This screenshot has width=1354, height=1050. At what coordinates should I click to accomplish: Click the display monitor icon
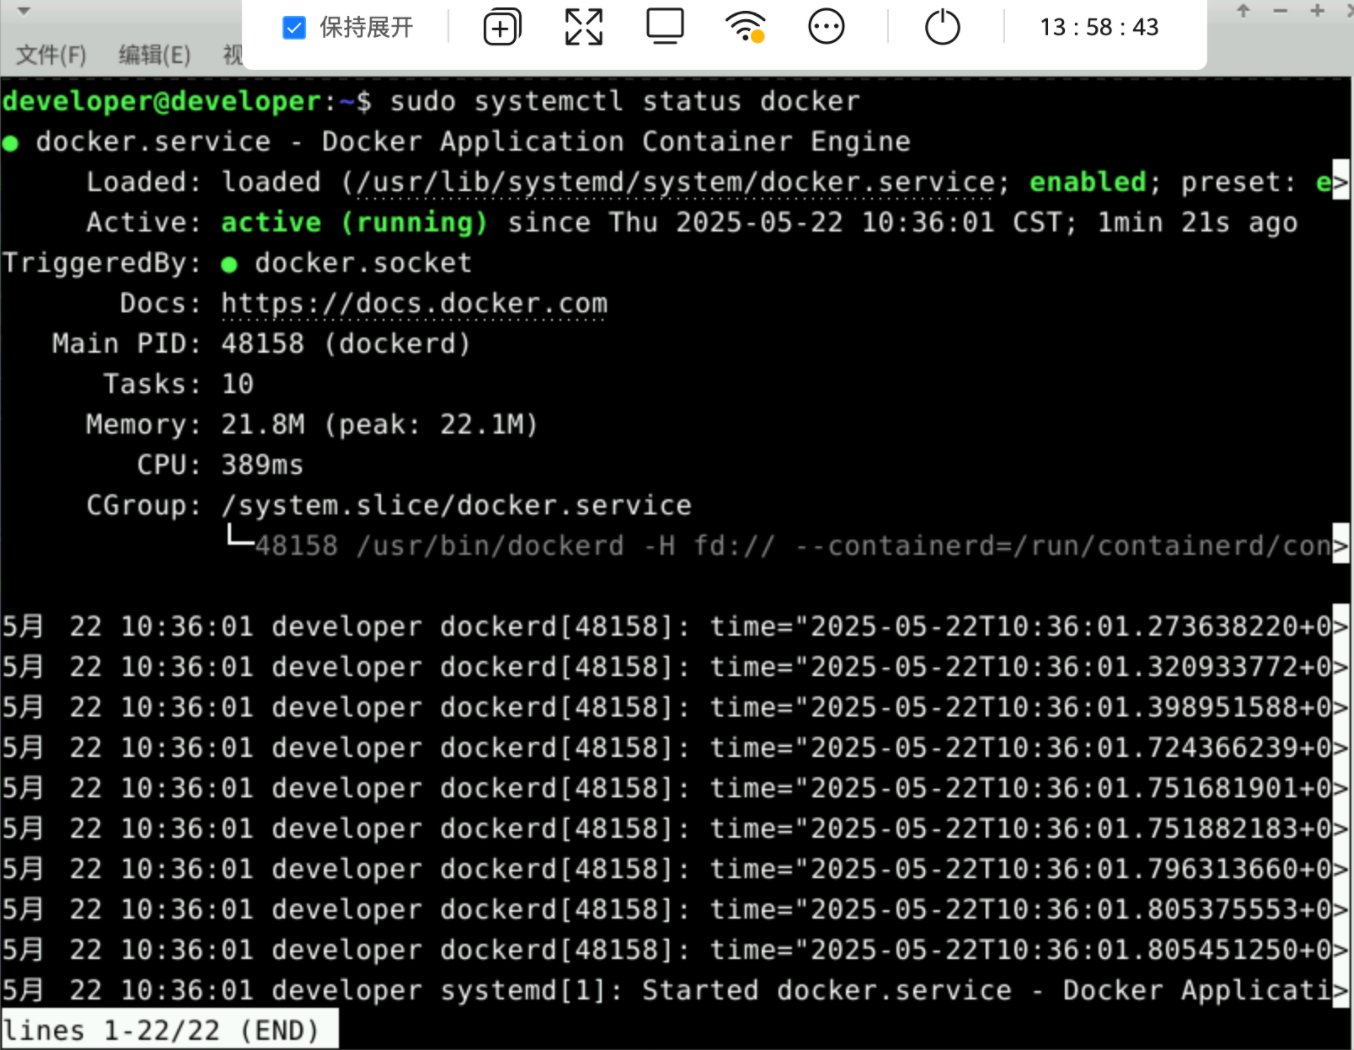click(665, 27)
